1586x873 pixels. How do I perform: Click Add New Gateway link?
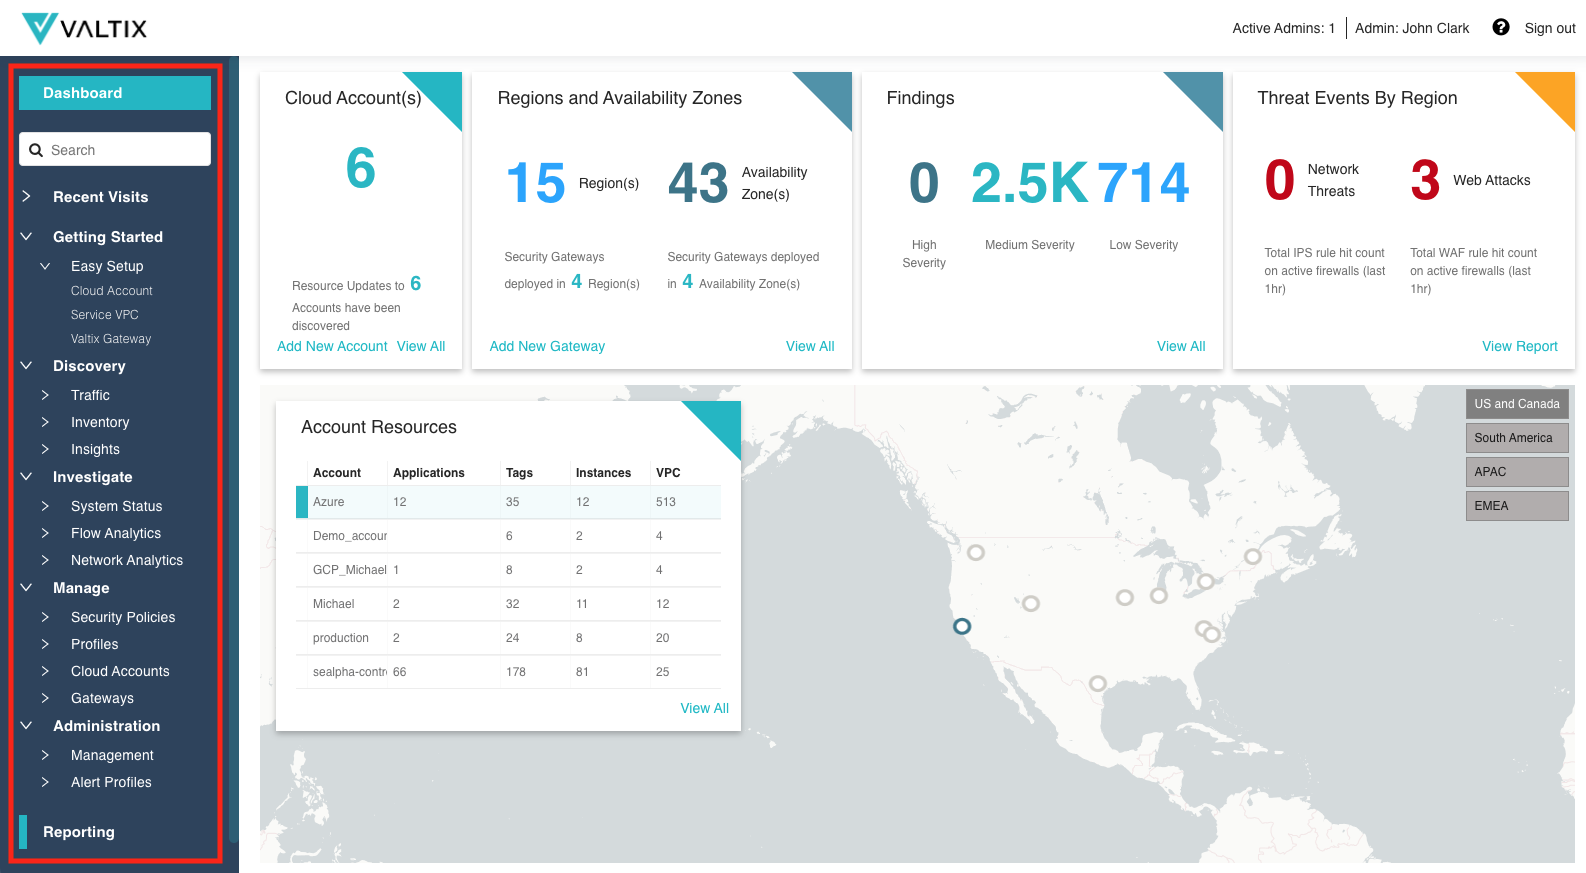pos(547,346)
